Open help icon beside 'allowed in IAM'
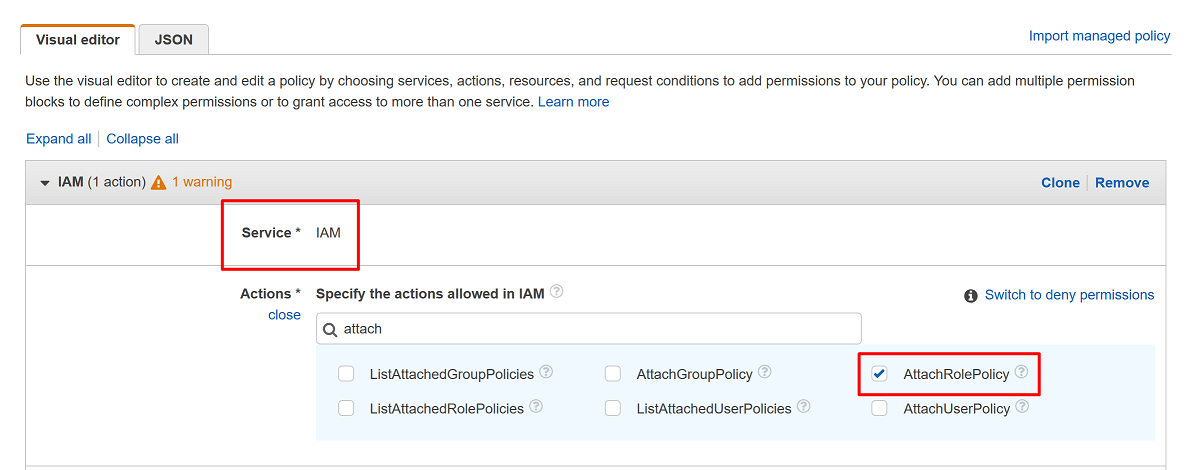1187x470 pixels. click(556, 291)
